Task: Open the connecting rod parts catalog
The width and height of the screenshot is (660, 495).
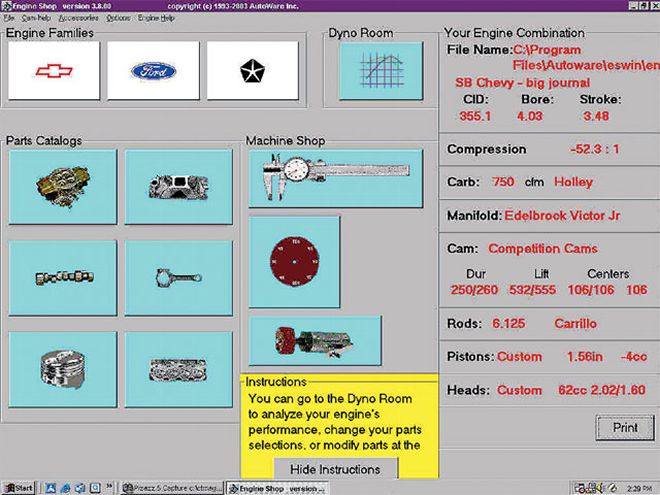Action: click(178, 278)
